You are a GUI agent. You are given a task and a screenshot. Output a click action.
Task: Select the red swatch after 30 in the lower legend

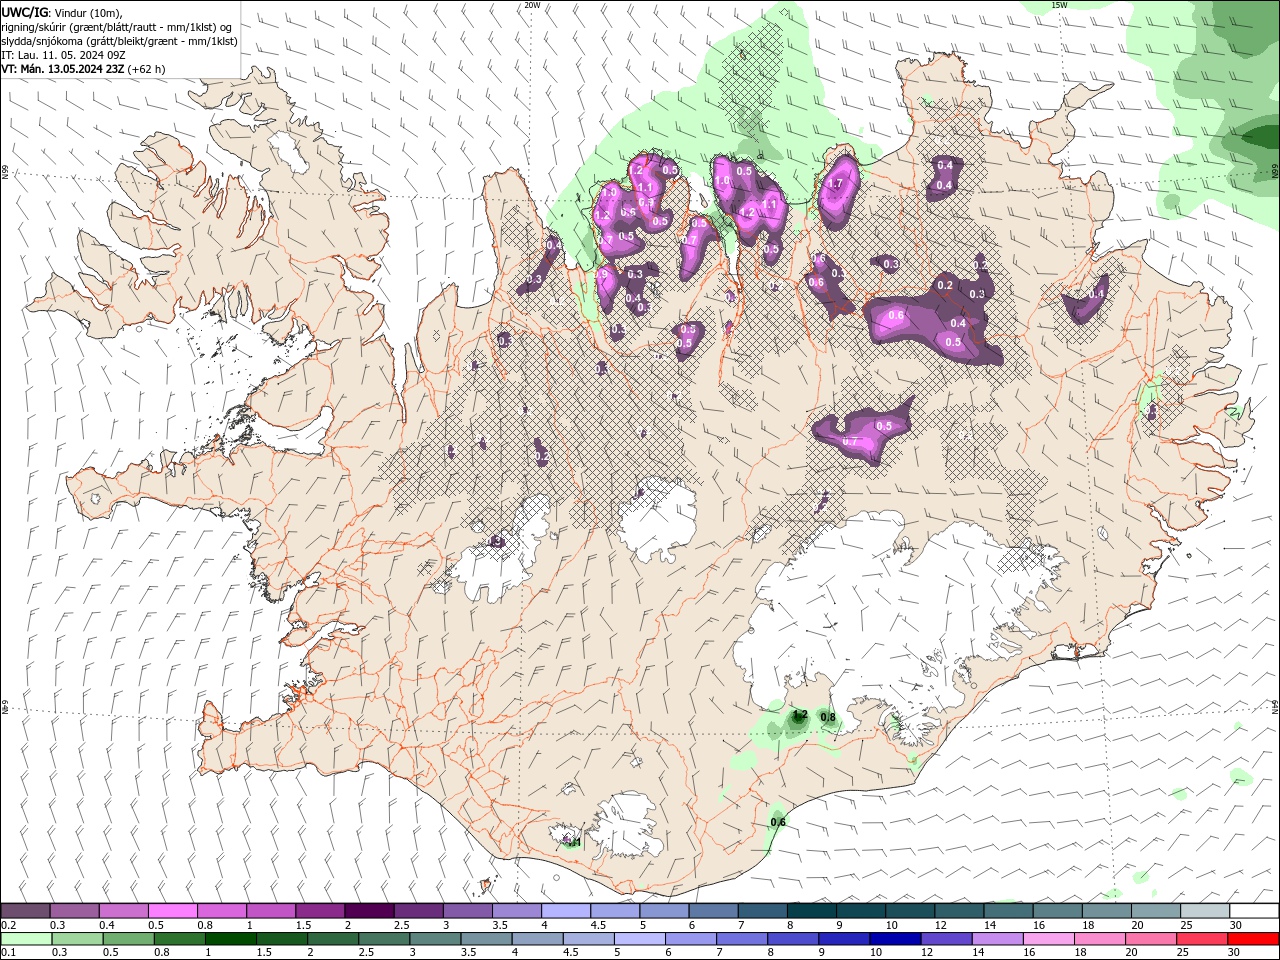[x=1253, y=939]
